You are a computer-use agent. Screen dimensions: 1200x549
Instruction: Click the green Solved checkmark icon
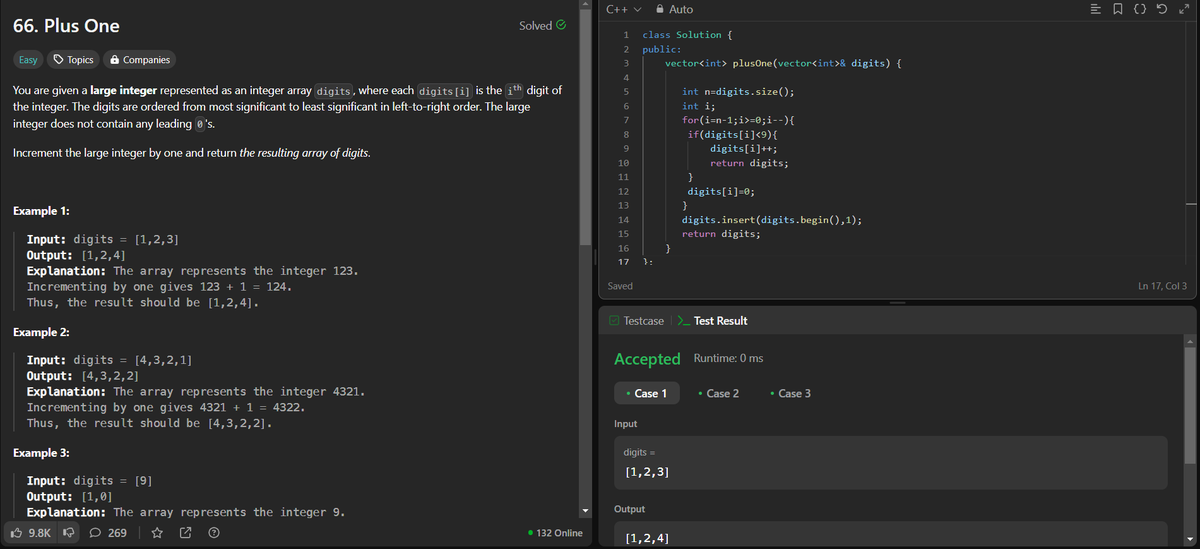[561, 25]
